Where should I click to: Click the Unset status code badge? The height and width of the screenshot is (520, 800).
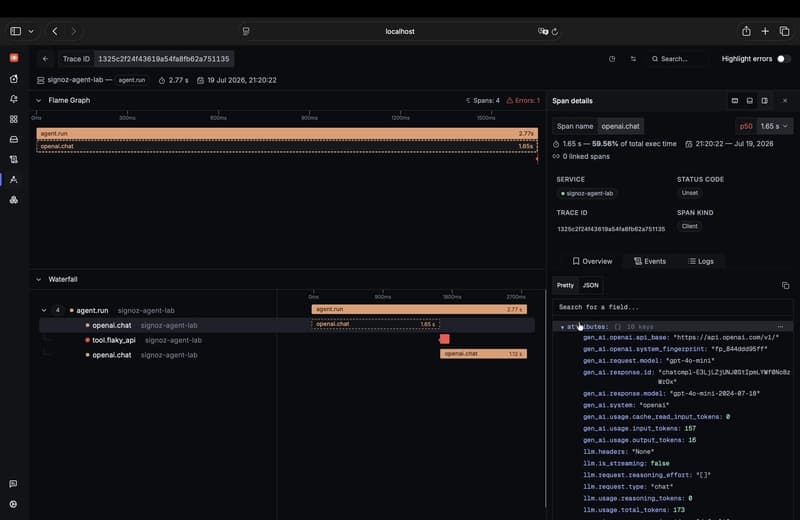pos(689,193)
